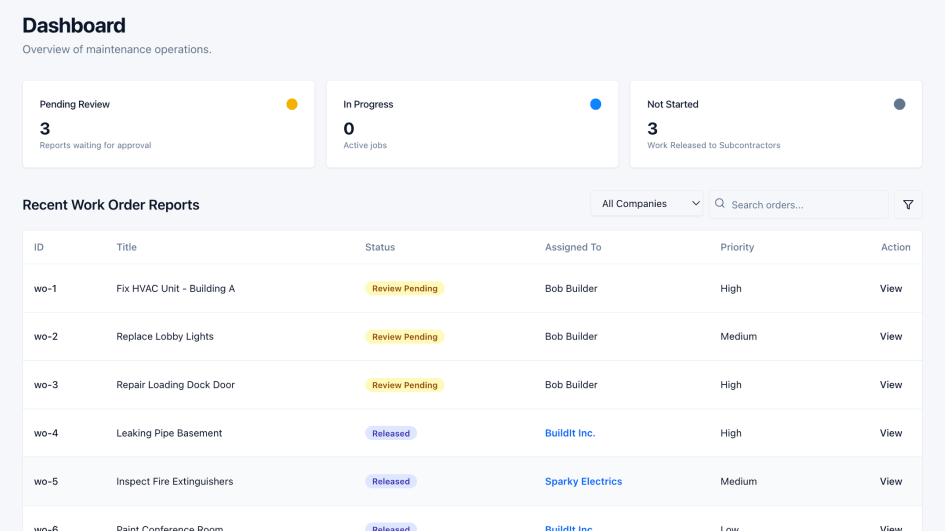This screenshot has width=945, height=531.
Task: Click the wo-5 ID cell
Action: tap(46, 481)
